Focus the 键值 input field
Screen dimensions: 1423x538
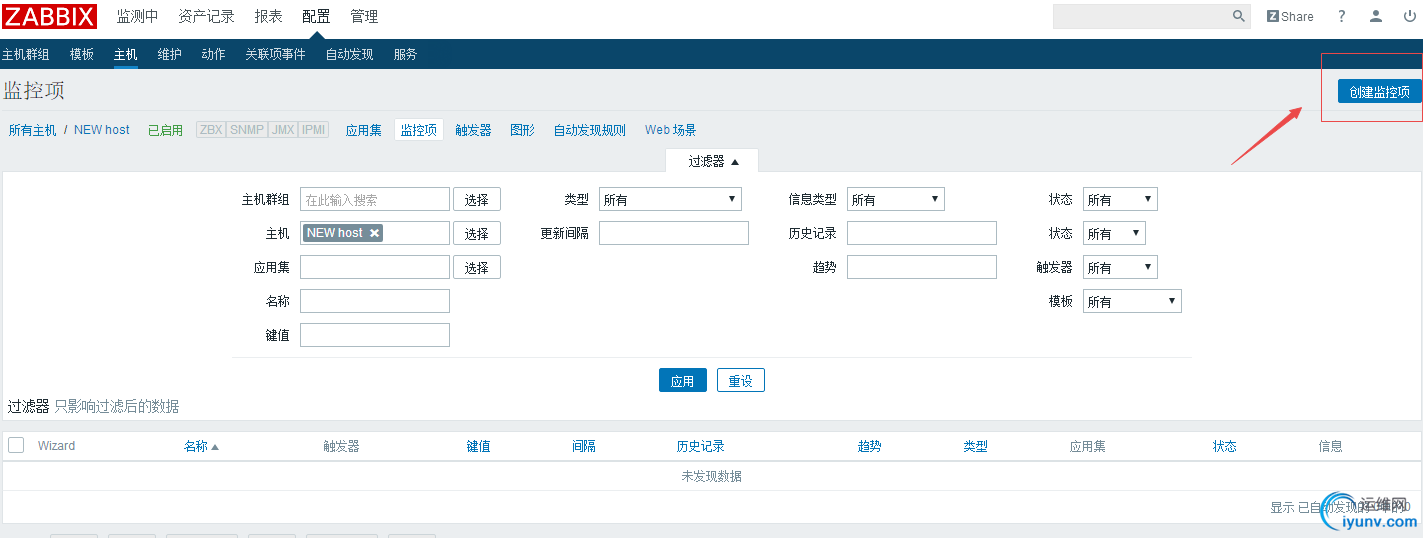tap(375, 335)
